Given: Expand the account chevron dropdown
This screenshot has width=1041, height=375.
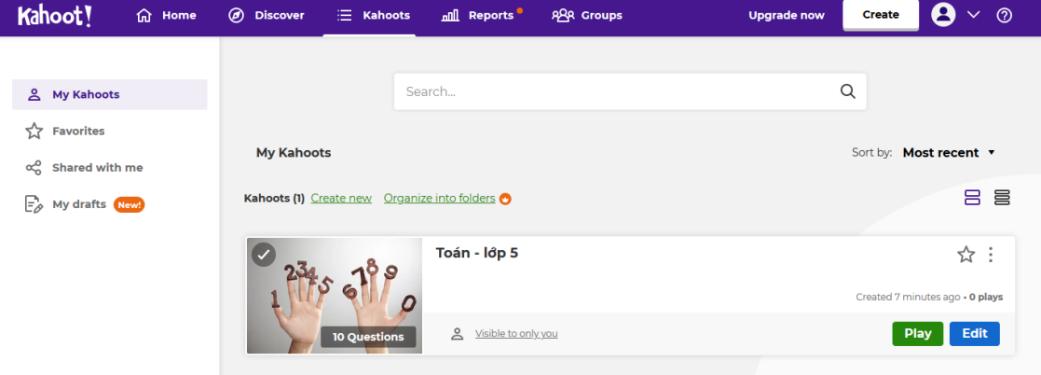Looking at the screenshot, I should (x=973, y=15).
